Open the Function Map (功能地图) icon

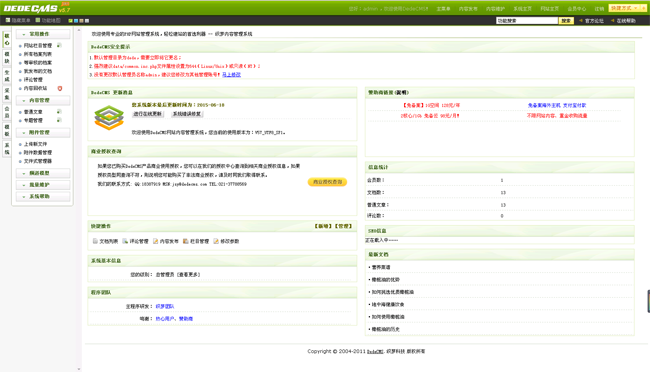pos(38,20)
